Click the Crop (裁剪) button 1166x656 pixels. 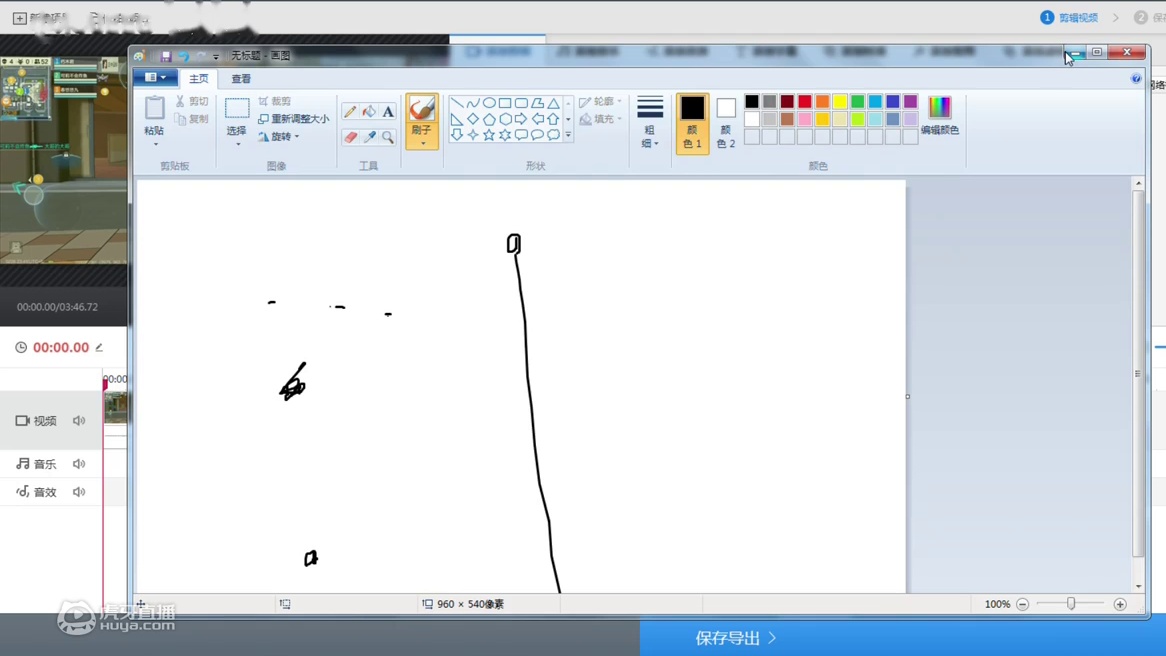[275, 101]
